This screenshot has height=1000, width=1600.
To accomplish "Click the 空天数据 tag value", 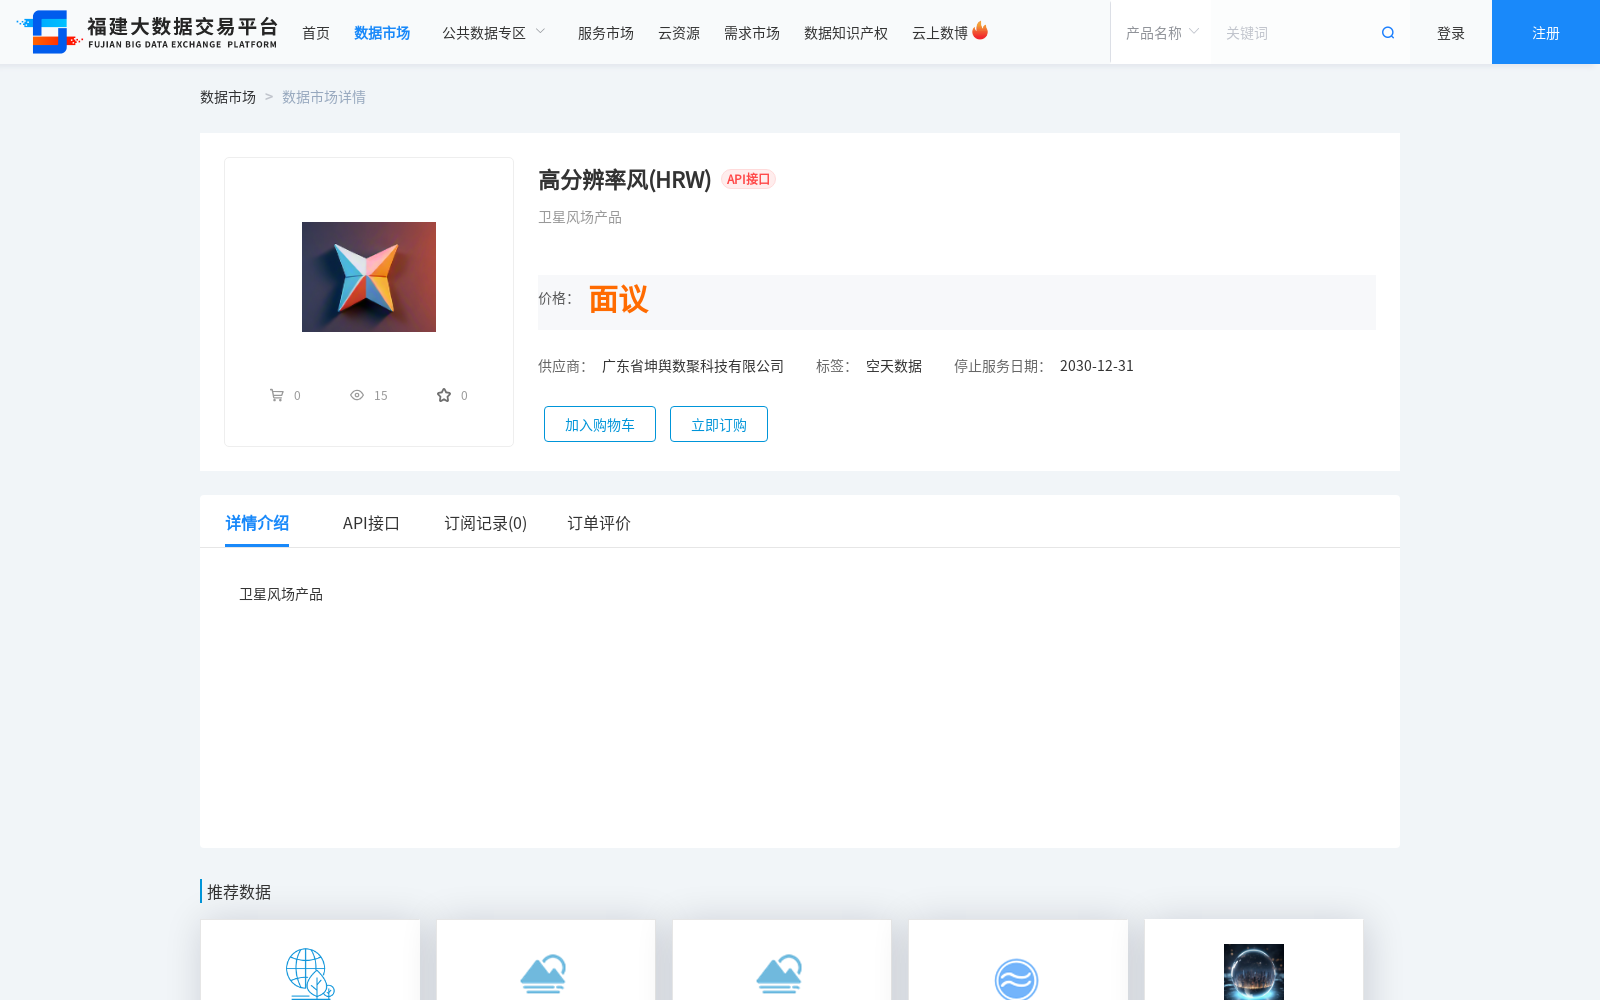I will (894, 366).
